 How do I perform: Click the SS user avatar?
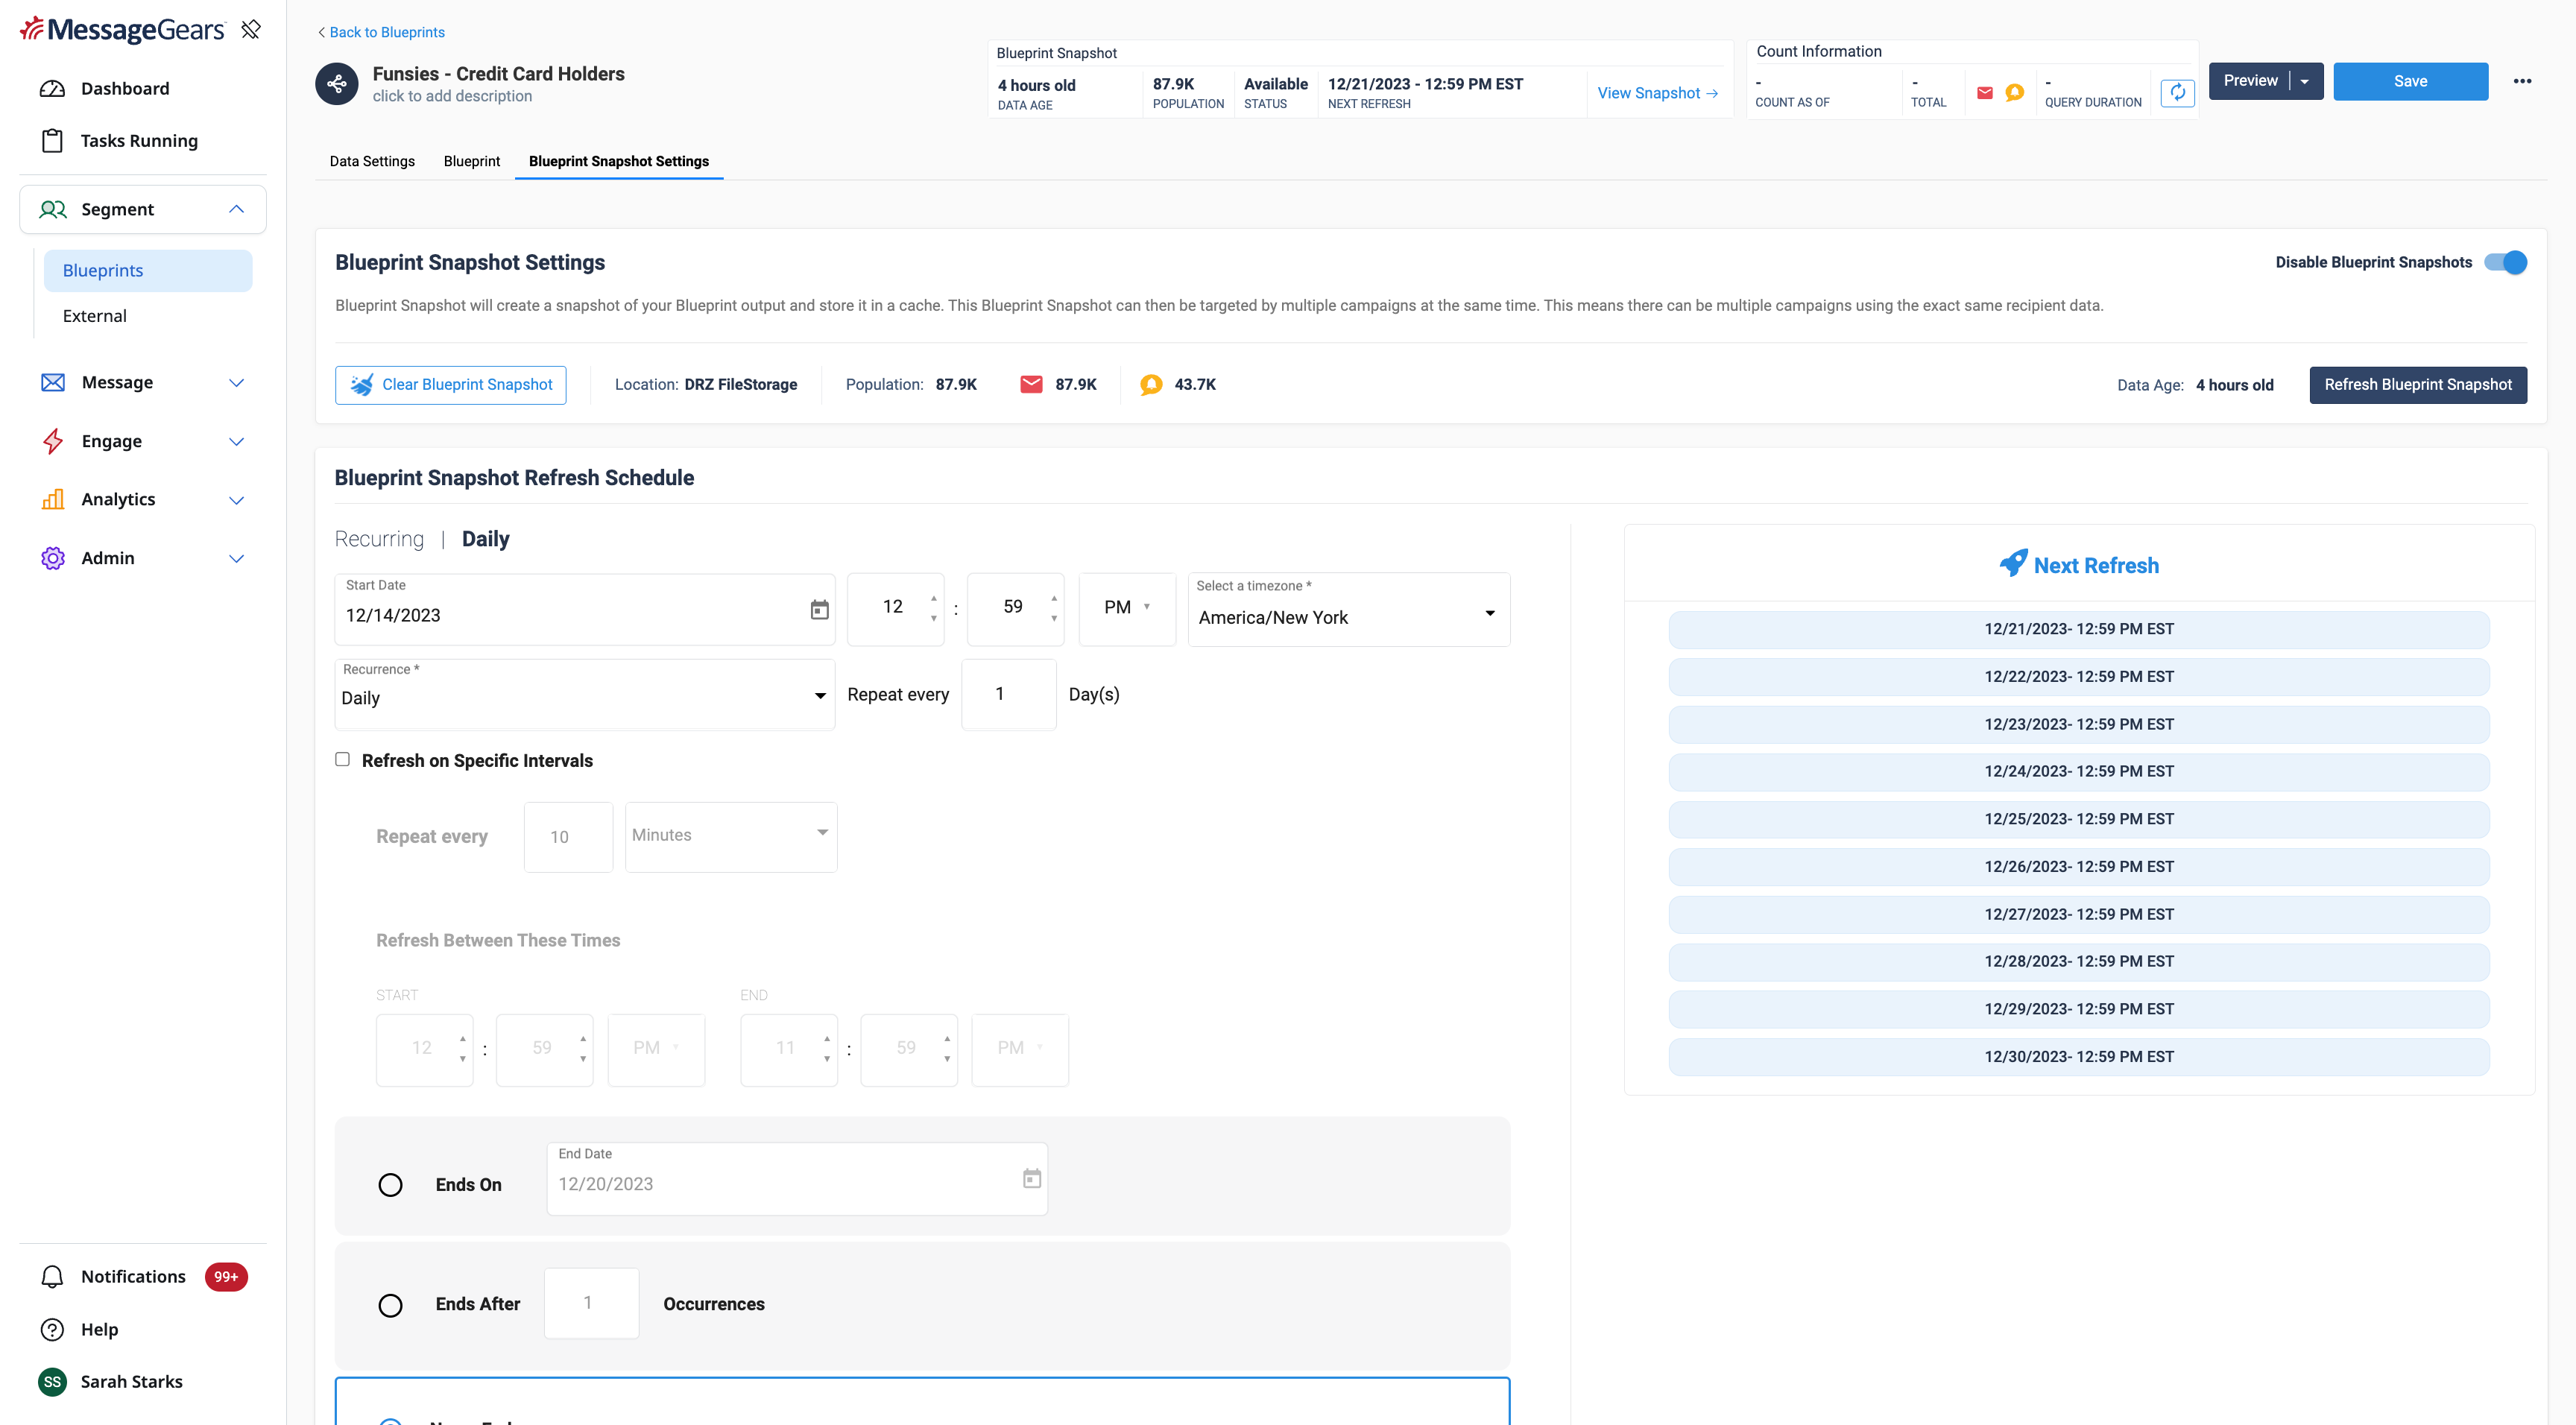pyautogui.click(x=52, y=1381)
